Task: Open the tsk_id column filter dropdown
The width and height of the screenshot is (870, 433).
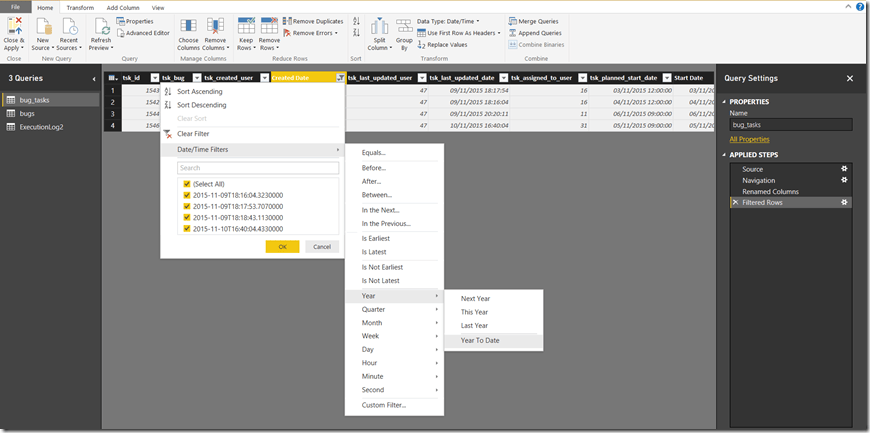Action: [155, 78]
